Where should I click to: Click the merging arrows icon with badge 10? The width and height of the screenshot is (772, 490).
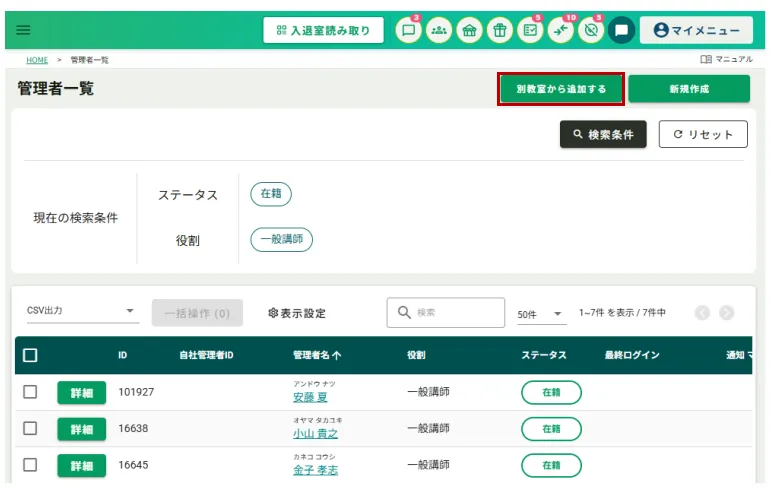560,30
